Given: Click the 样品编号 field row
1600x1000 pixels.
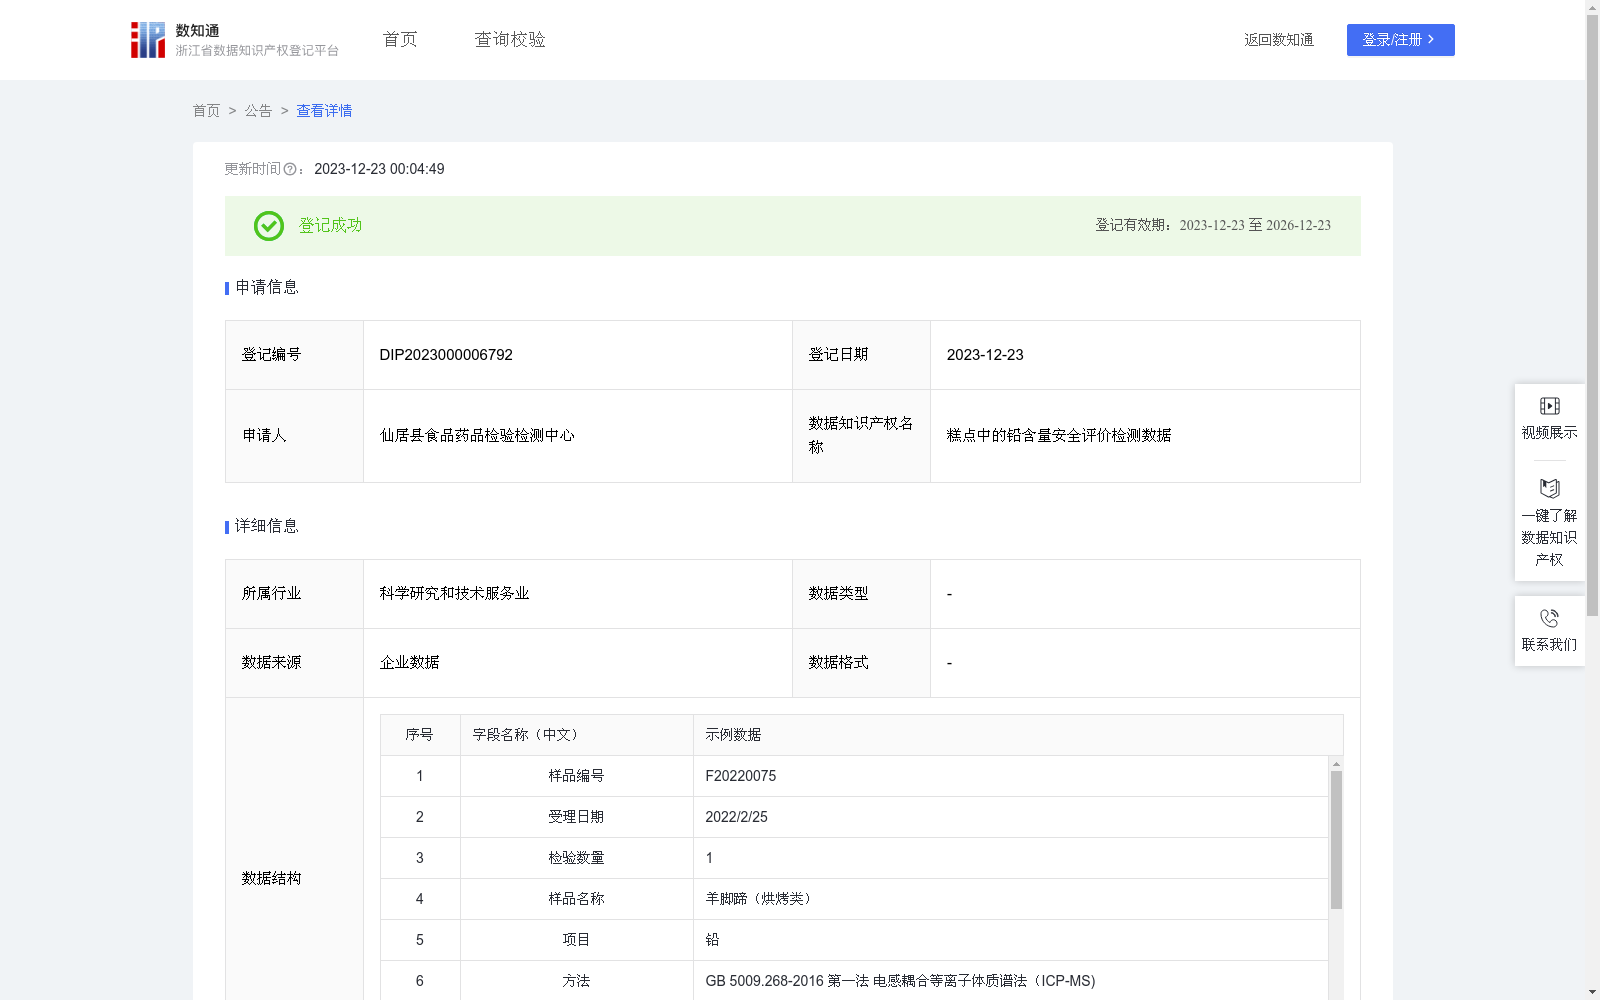Looking at the screenshot, I should click(x=854, y=776).
